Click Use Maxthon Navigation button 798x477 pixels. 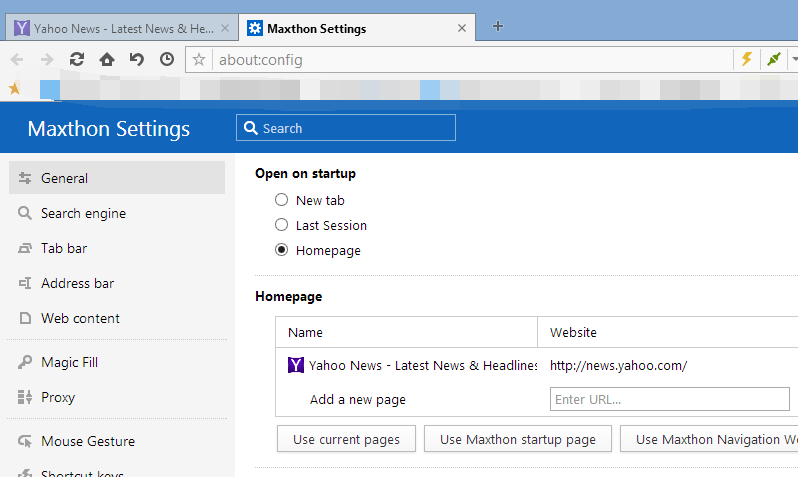709,439
